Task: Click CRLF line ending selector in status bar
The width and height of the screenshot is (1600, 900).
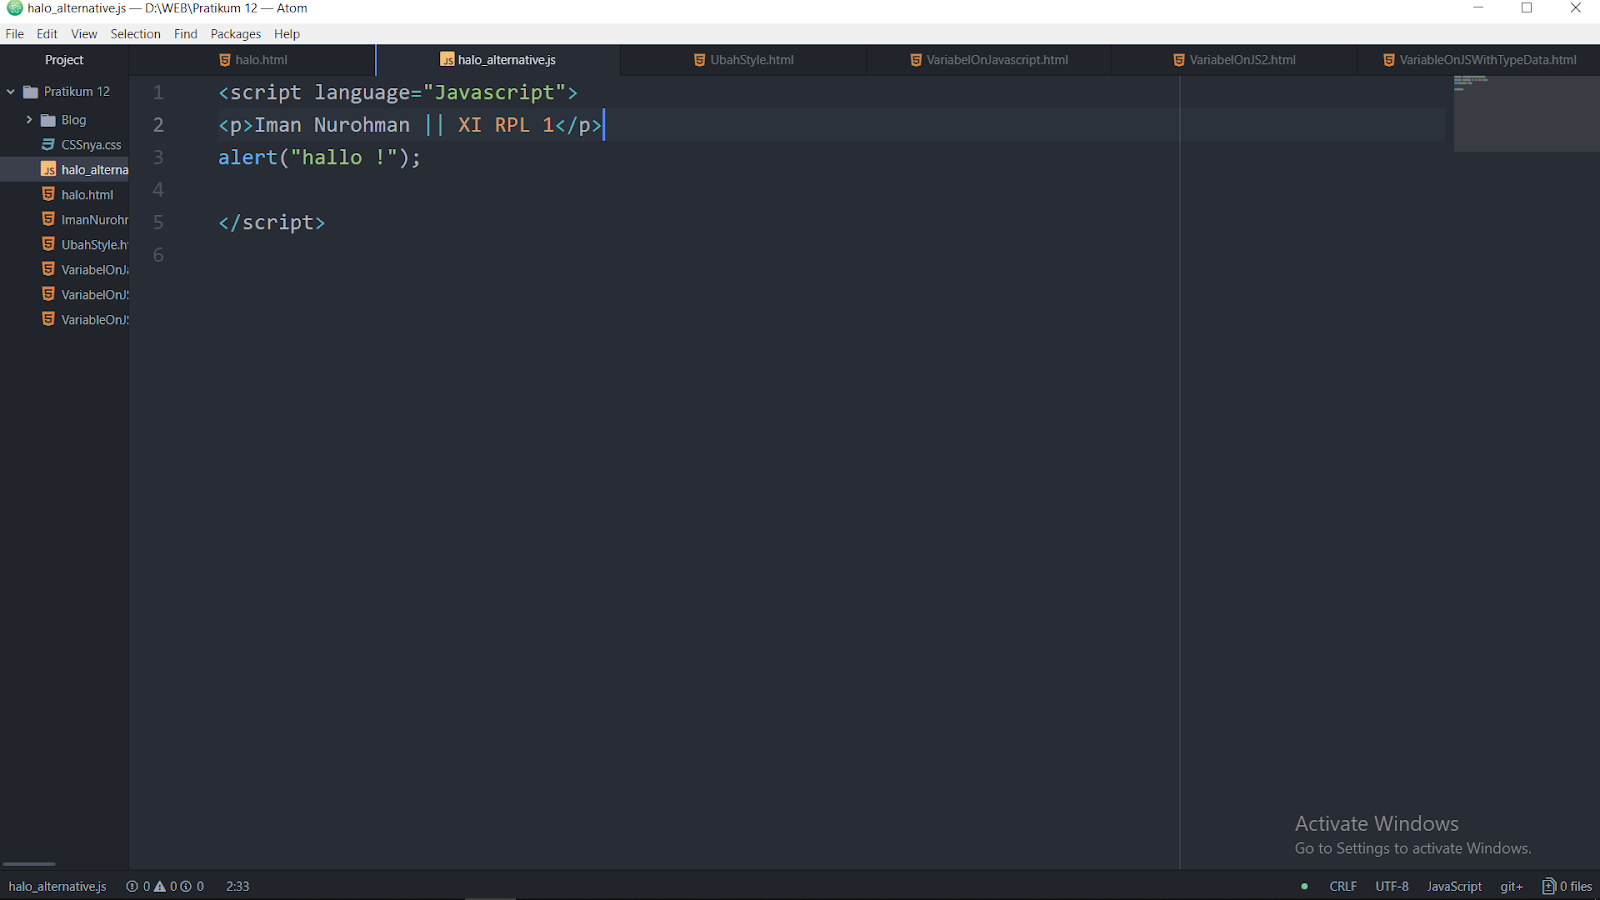Action: point(1342,886)
